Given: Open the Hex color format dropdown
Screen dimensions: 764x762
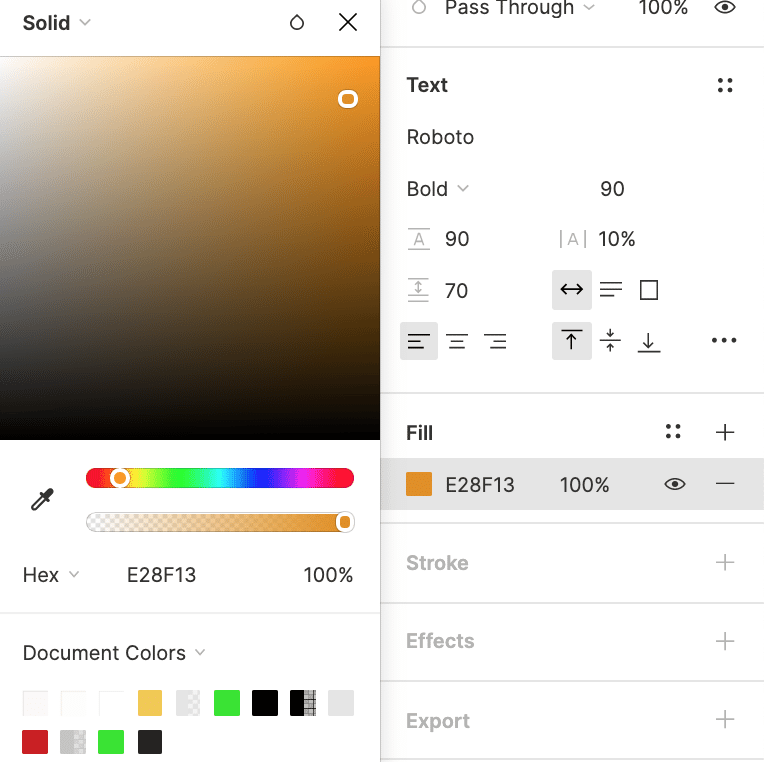Looking at the screenshot, I should pyautogui.click(x=51, y=575).
